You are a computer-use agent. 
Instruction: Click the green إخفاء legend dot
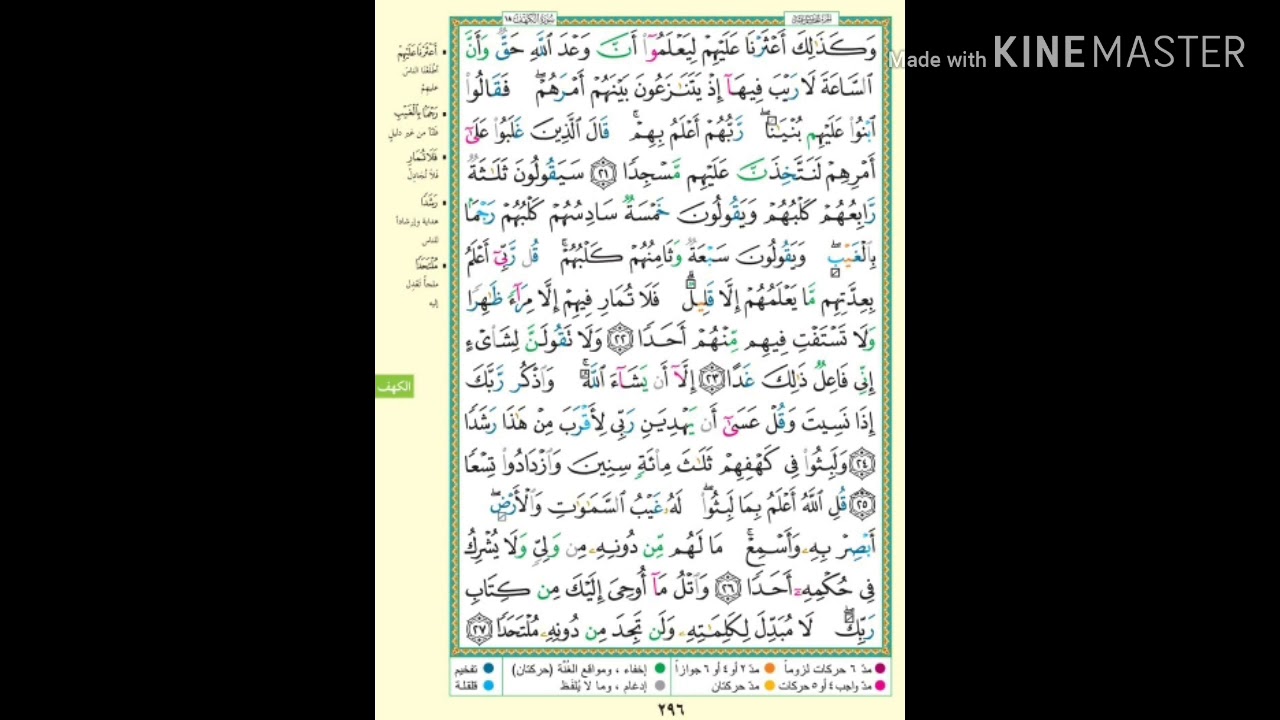tap(659, 669)
